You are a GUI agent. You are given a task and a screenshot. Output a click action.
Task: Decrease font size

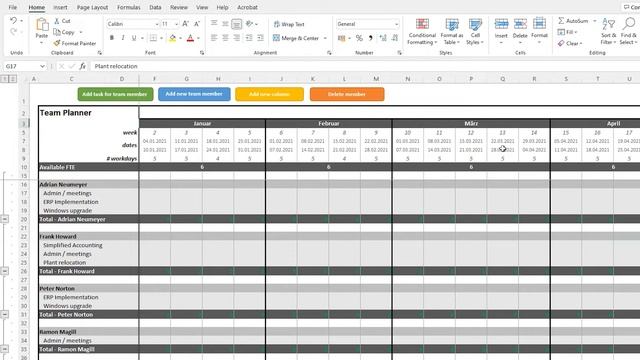click(197, 24)
